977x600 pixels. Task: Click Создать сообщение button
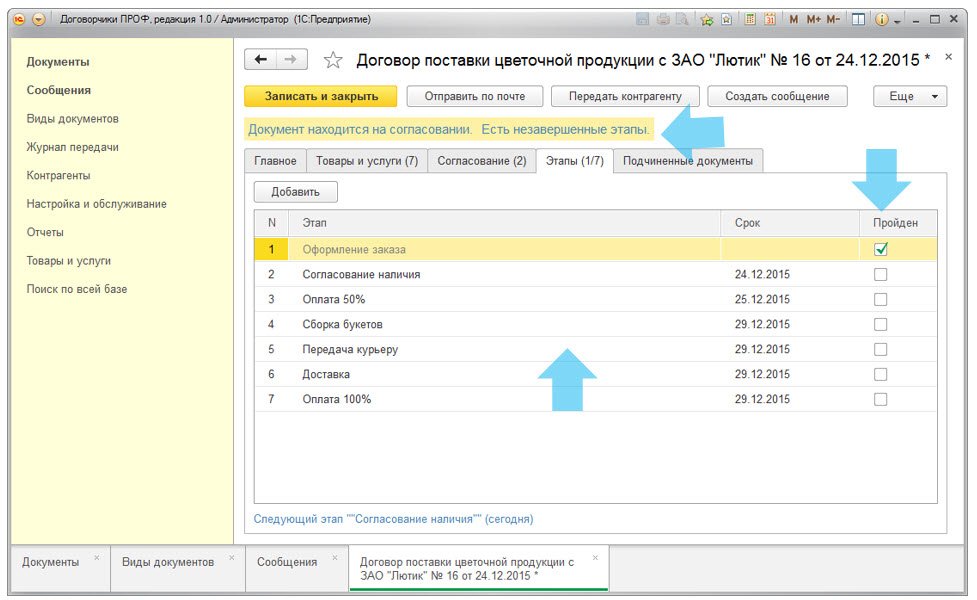[777, 97]
